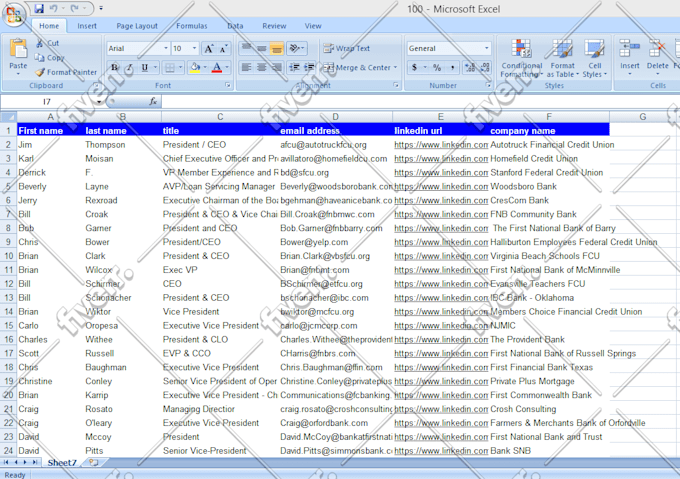Decrease font size with Shrink Font
Image resolution: width=680 pixels, height=479 pixels.
click(223, 49)
